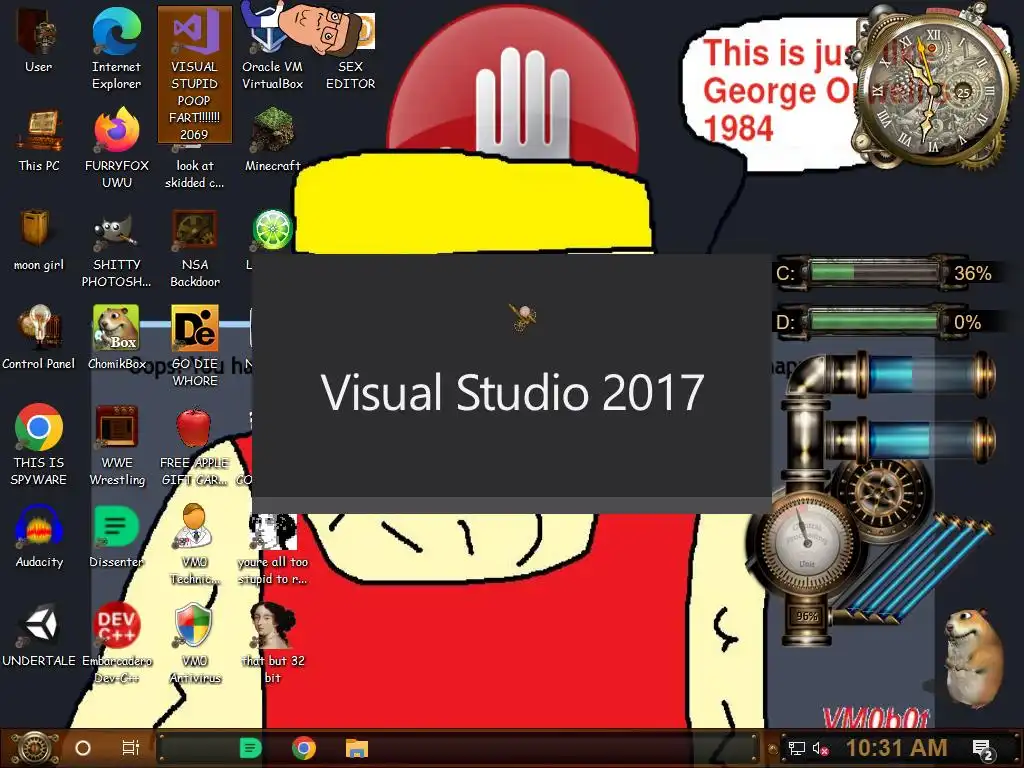
Task: Launch ChomikBox shortcut
Action: pyautogui.click(x=116, y=338)
